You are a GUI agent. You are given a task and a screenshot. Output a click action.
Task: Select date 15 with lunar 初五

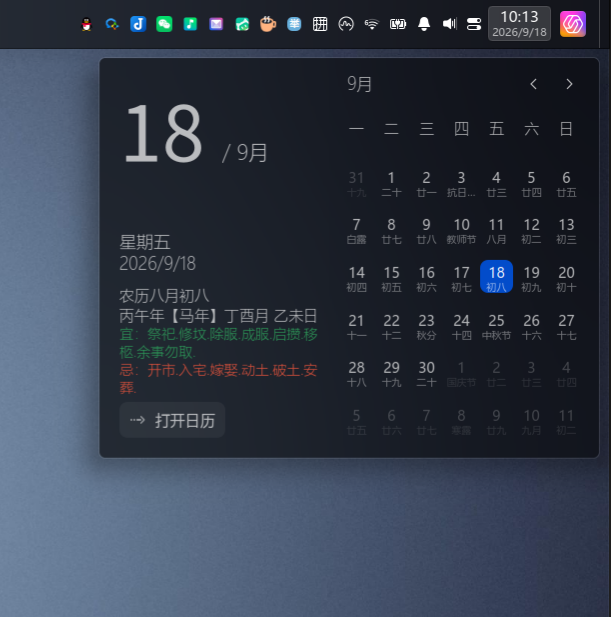tap(391, 279)
